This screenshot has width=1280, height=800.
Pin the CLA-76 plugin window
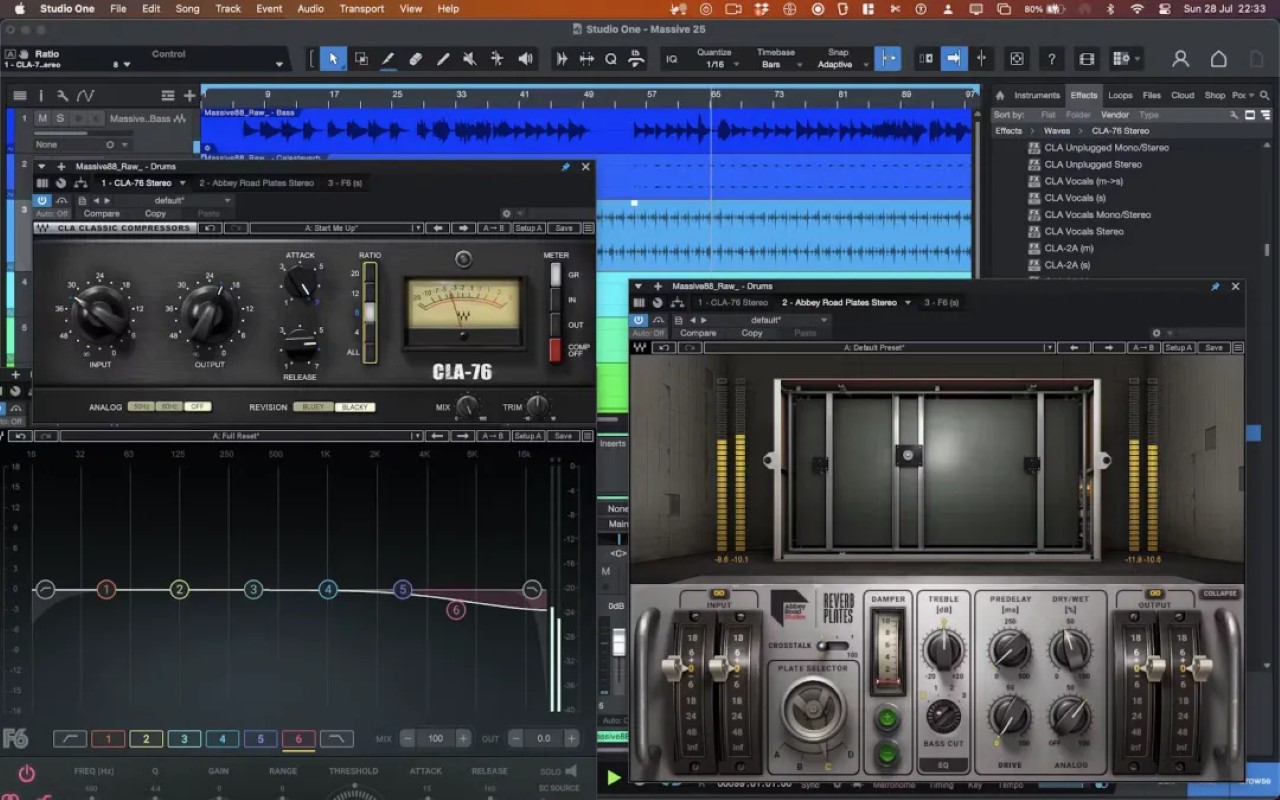566,167
